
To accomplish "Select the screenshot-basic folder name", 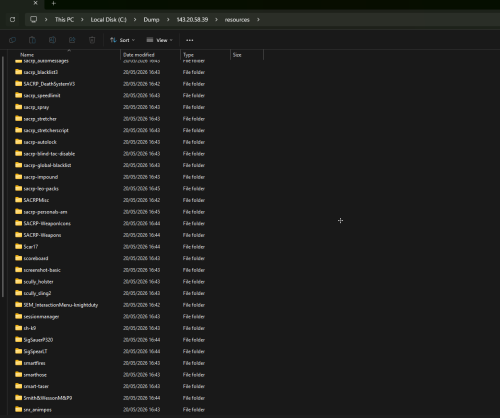I will [42, 270].
